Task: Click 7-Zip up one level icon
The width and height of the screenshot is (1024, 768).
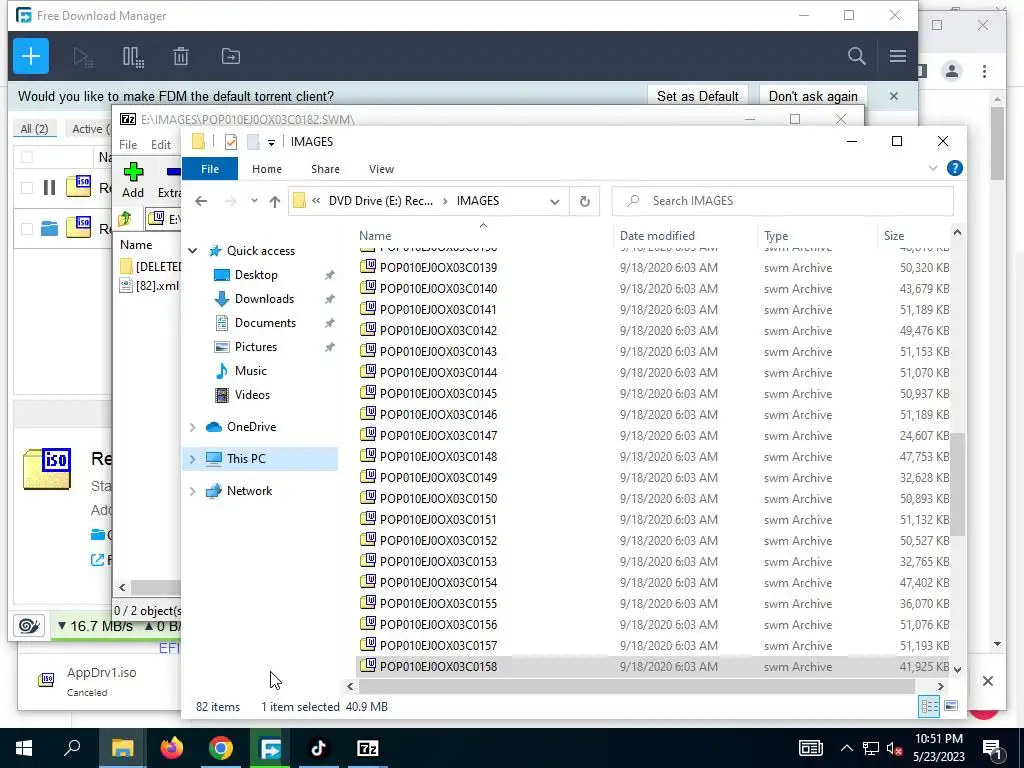Action: coord(125,219)
